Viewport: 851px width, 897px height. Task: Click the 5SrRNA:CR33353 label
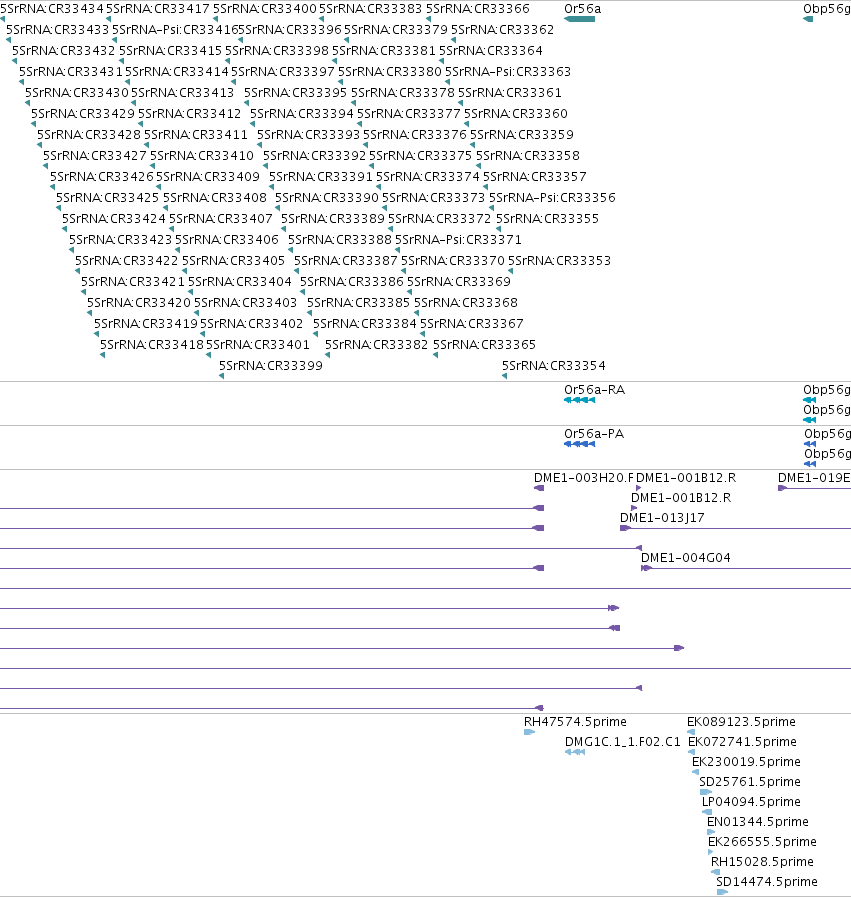559,260
